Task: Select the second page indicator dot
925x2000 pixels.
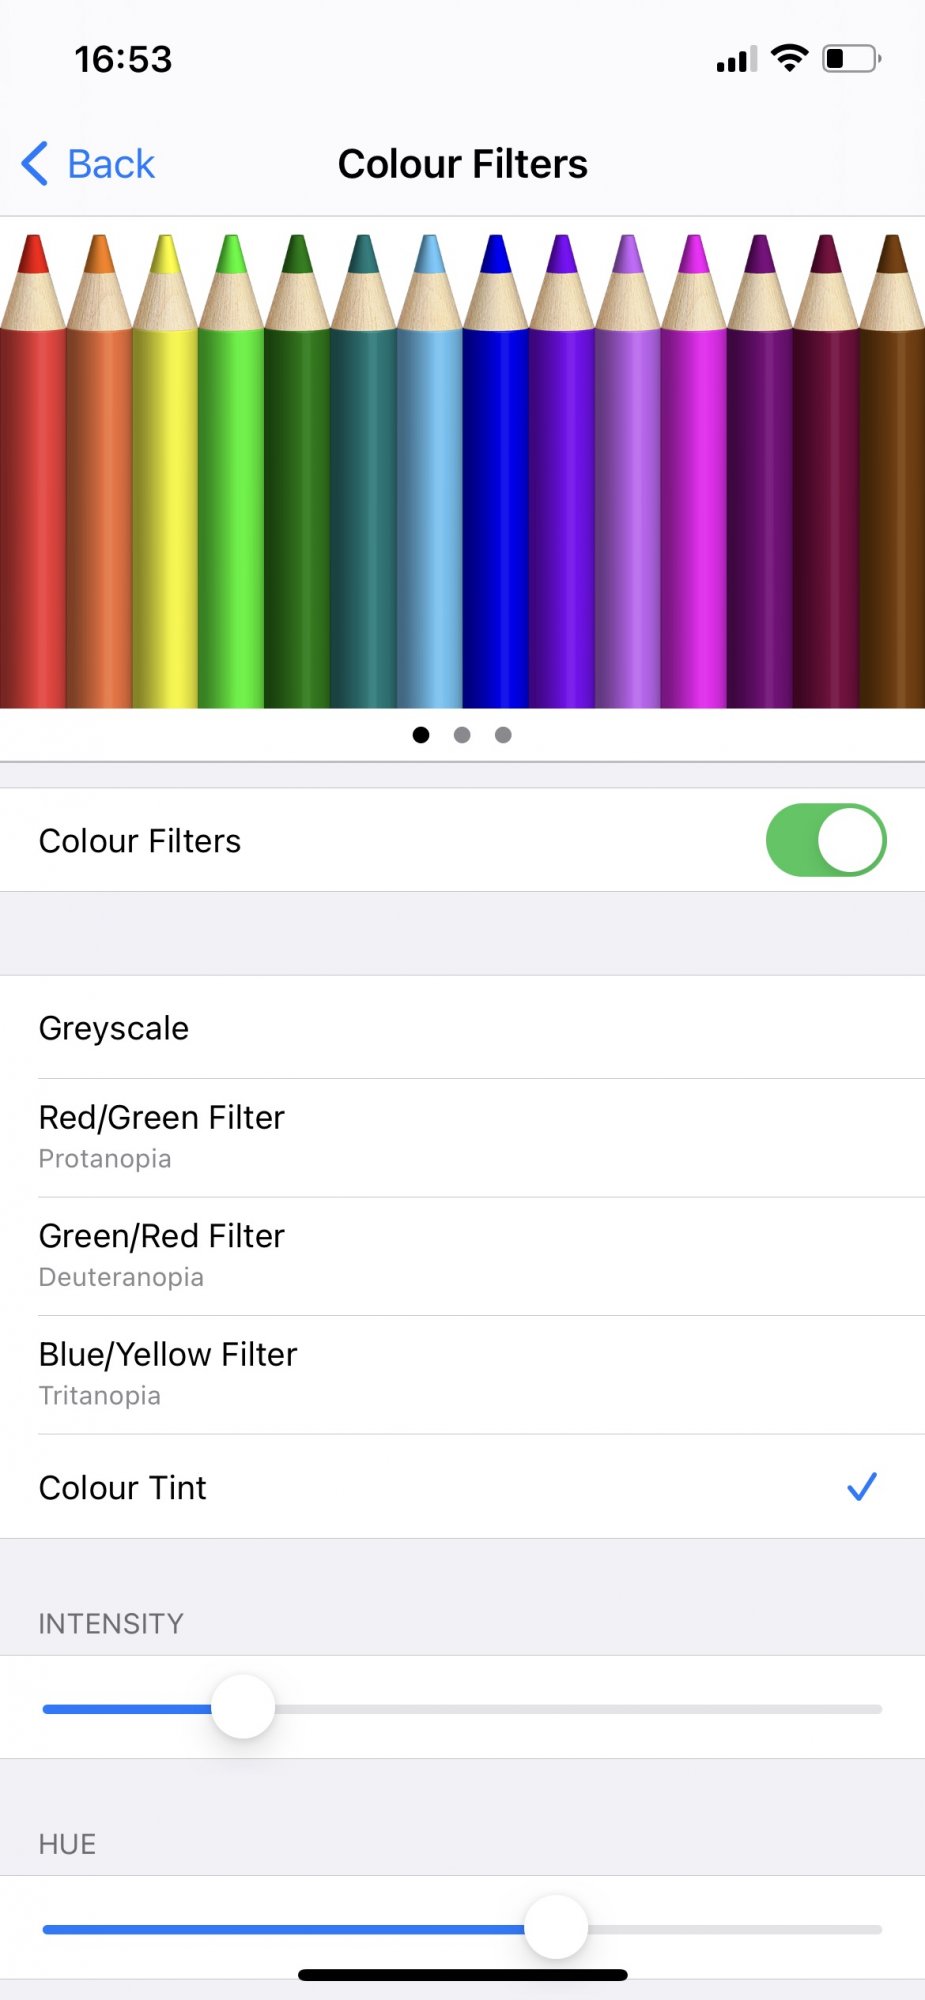Action: pos(462,735)
